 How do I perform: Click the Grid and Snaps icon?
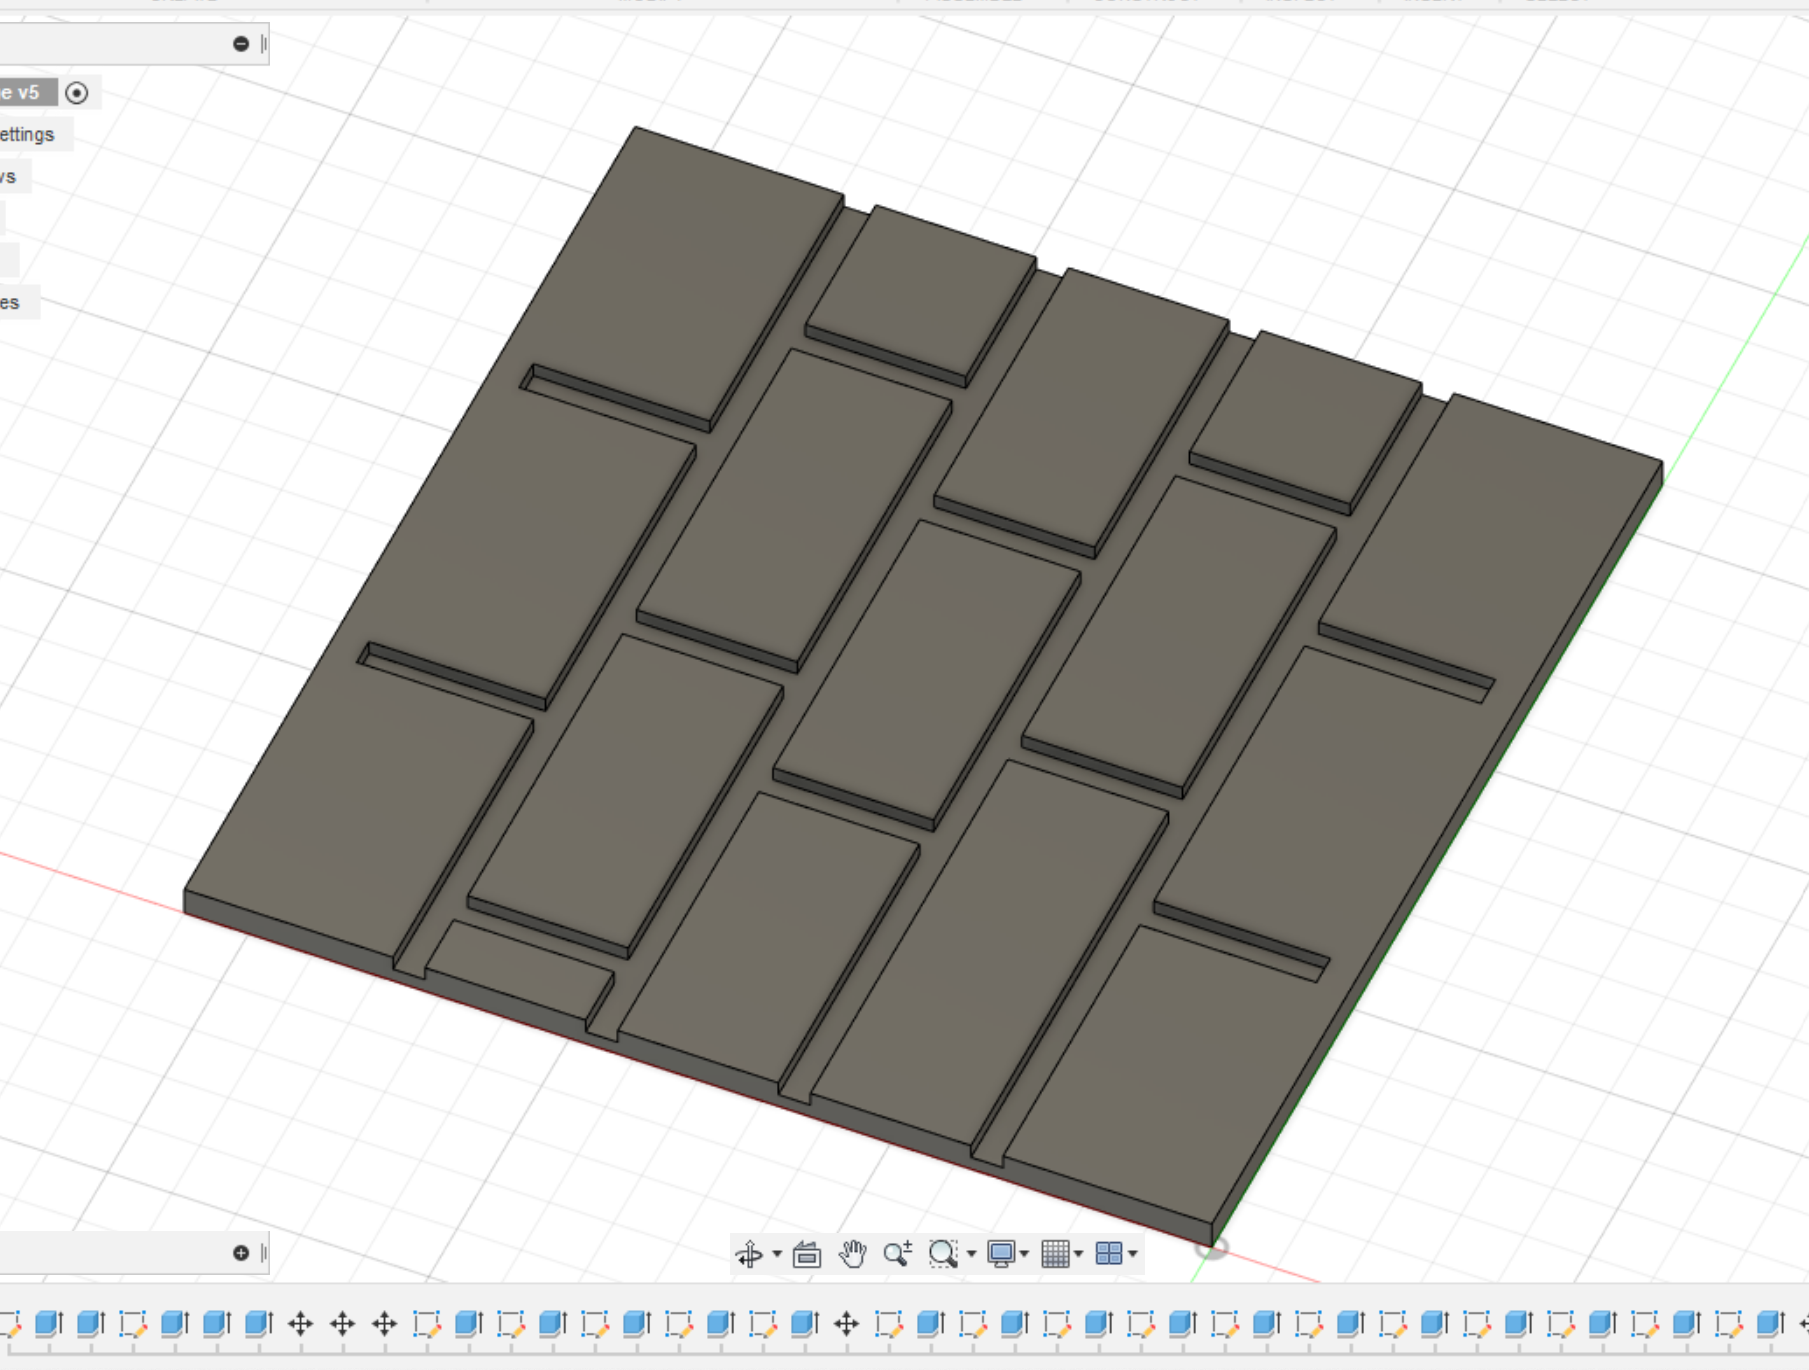pos(1055,1254)
